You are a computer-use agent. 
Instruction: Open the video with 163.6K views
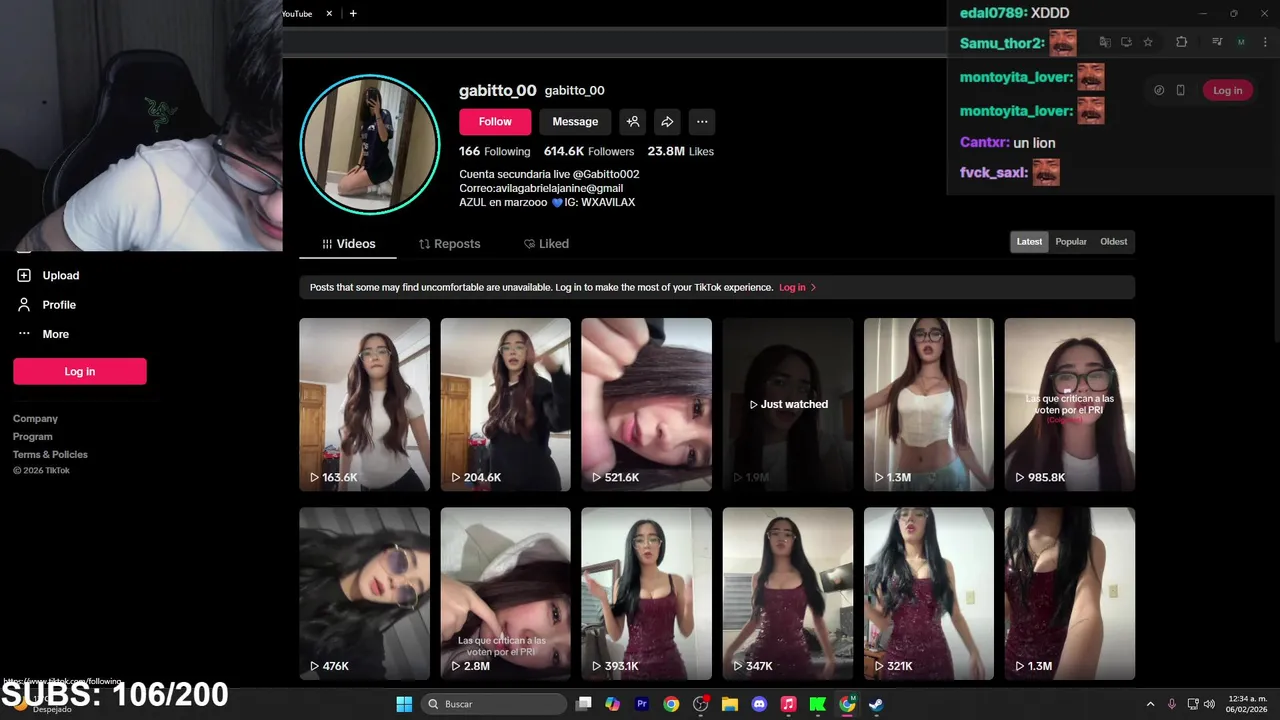[364, 404]
